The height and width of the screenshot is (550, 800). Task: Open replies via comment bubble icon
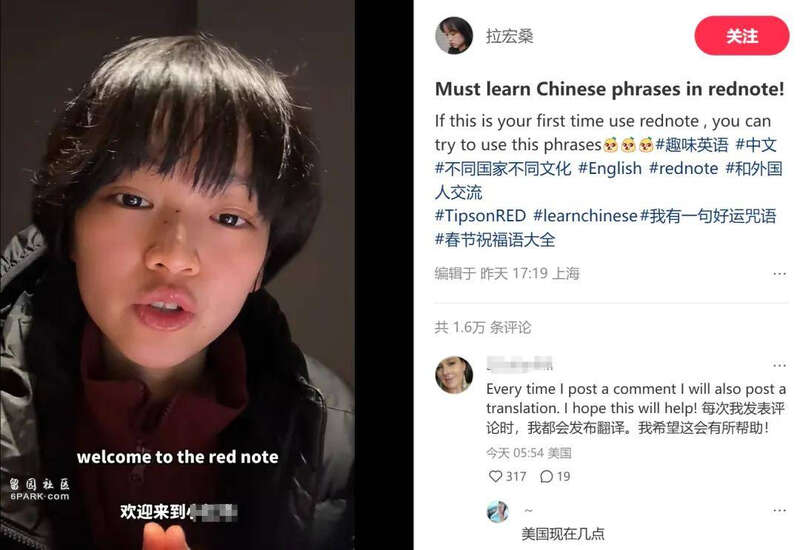pyautogui.click(x=546, y=476)
